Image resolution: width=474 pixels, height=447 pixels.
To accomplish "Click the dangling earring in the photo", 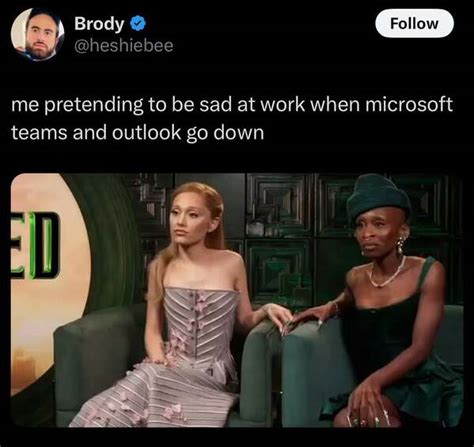I will point(400,243).
